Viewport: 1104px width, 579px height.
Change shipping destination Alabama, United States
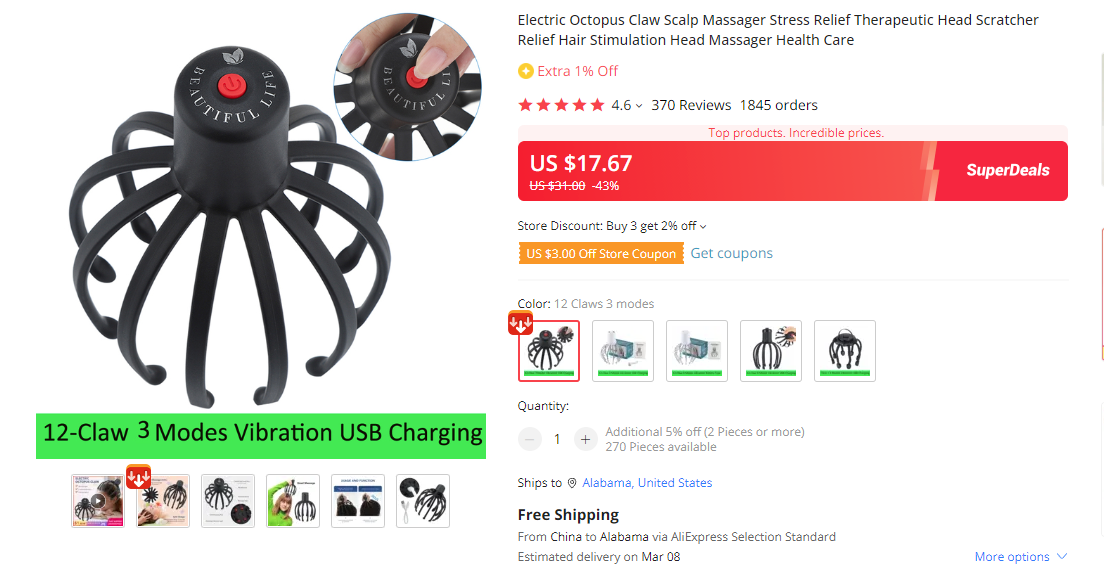[x=647, y=483]
